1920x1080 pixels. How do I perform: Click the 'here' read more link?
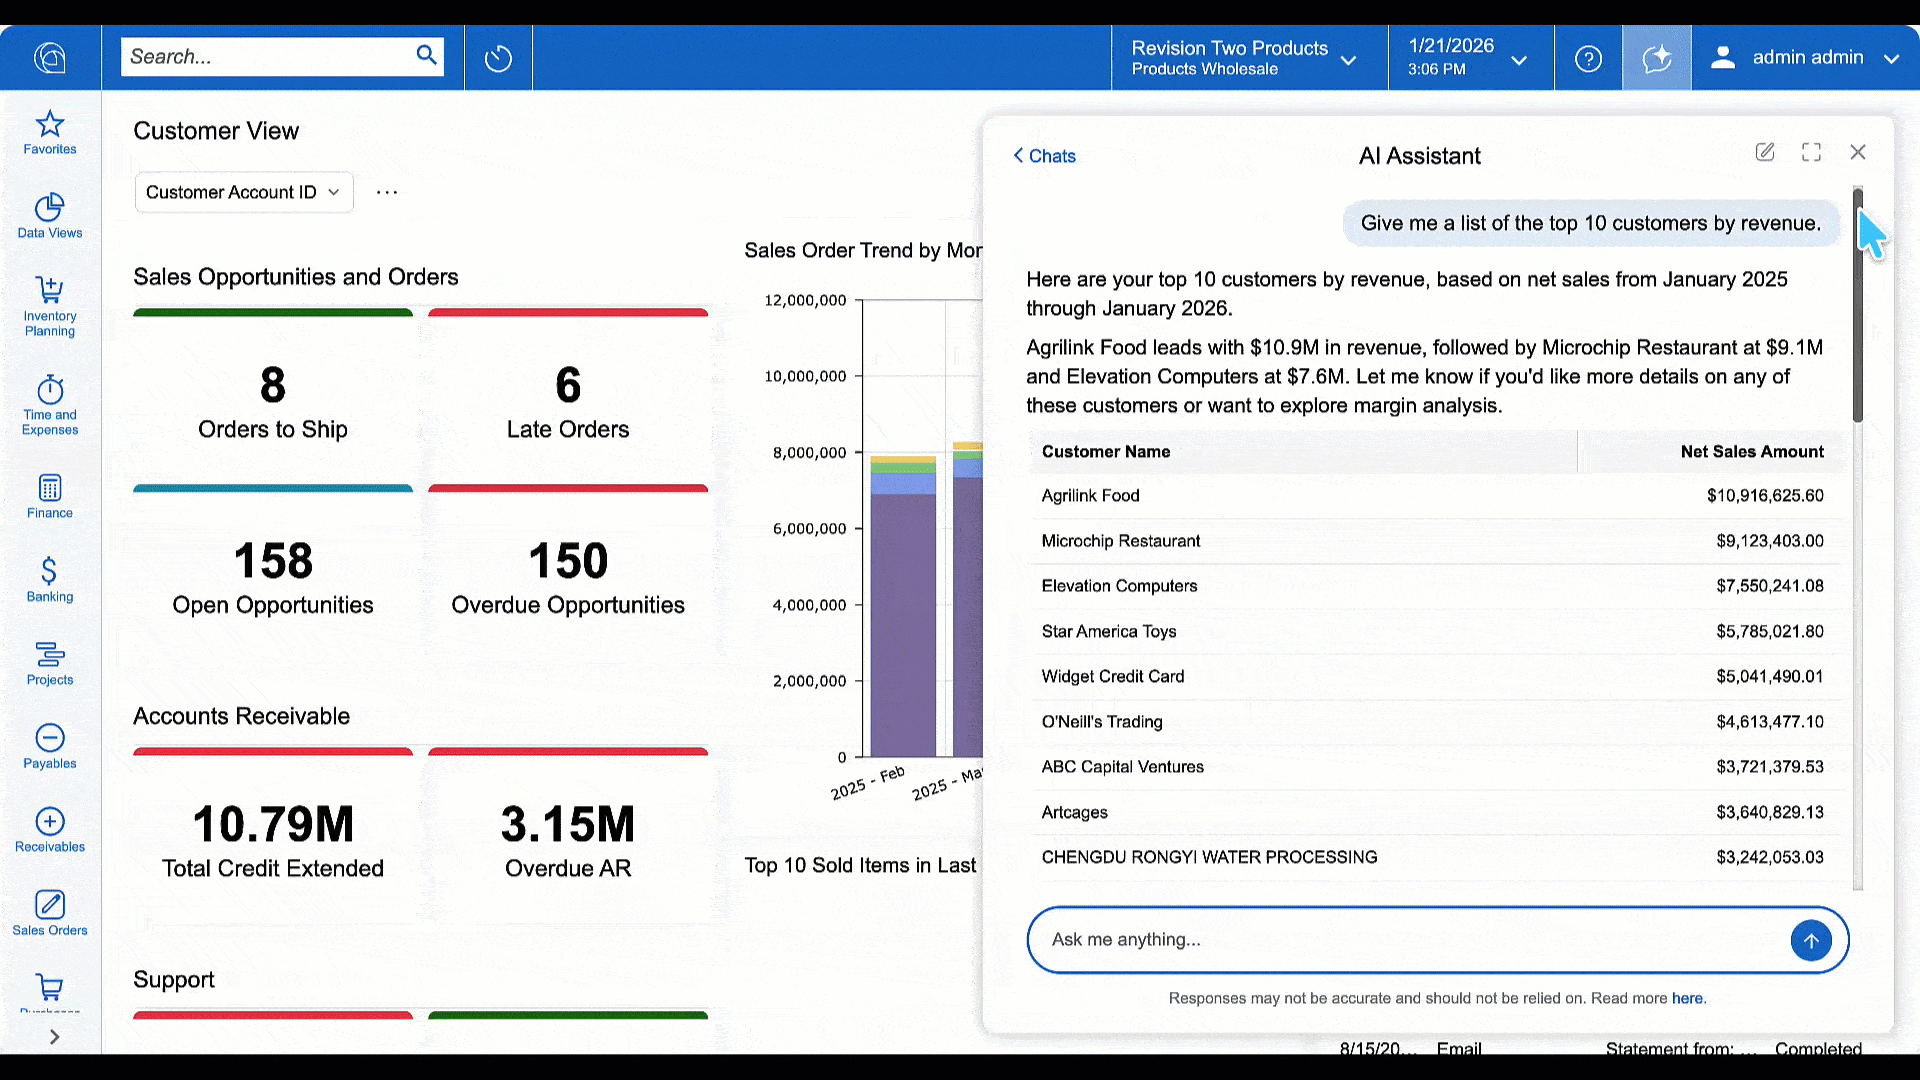point(1687,998)
